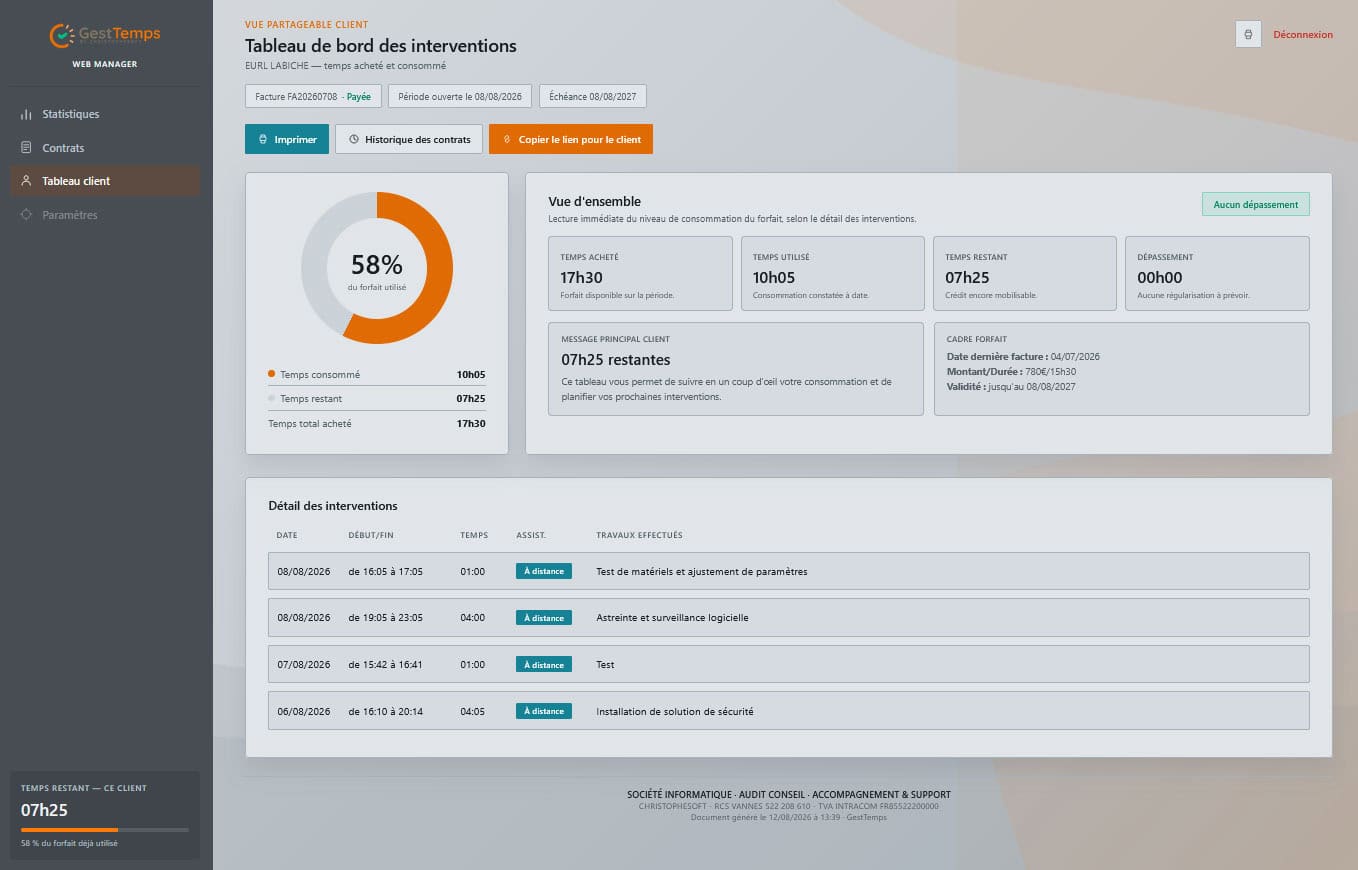This screenshot has height=870, width=1358.
Task: Click the Statistiques bar chart icon
Action: [x=27, y=114]
